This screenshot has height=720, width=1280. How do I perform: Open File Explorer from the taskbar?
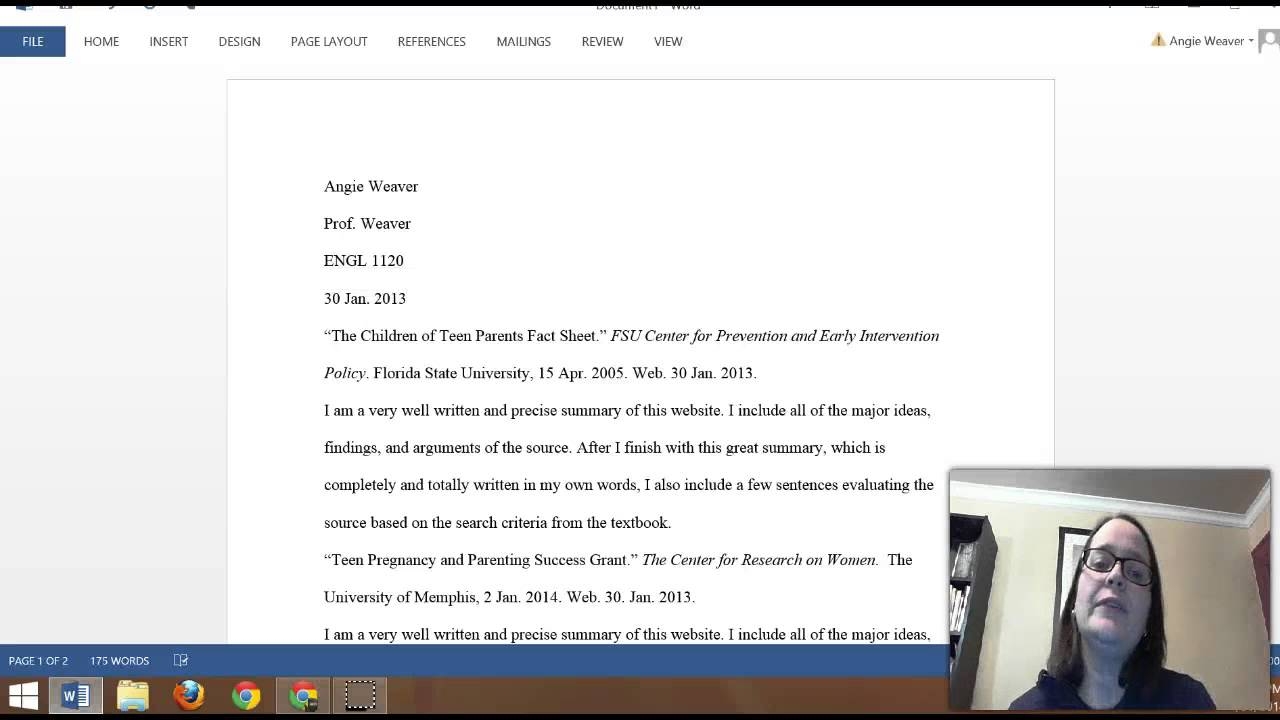tap(132, 694)
